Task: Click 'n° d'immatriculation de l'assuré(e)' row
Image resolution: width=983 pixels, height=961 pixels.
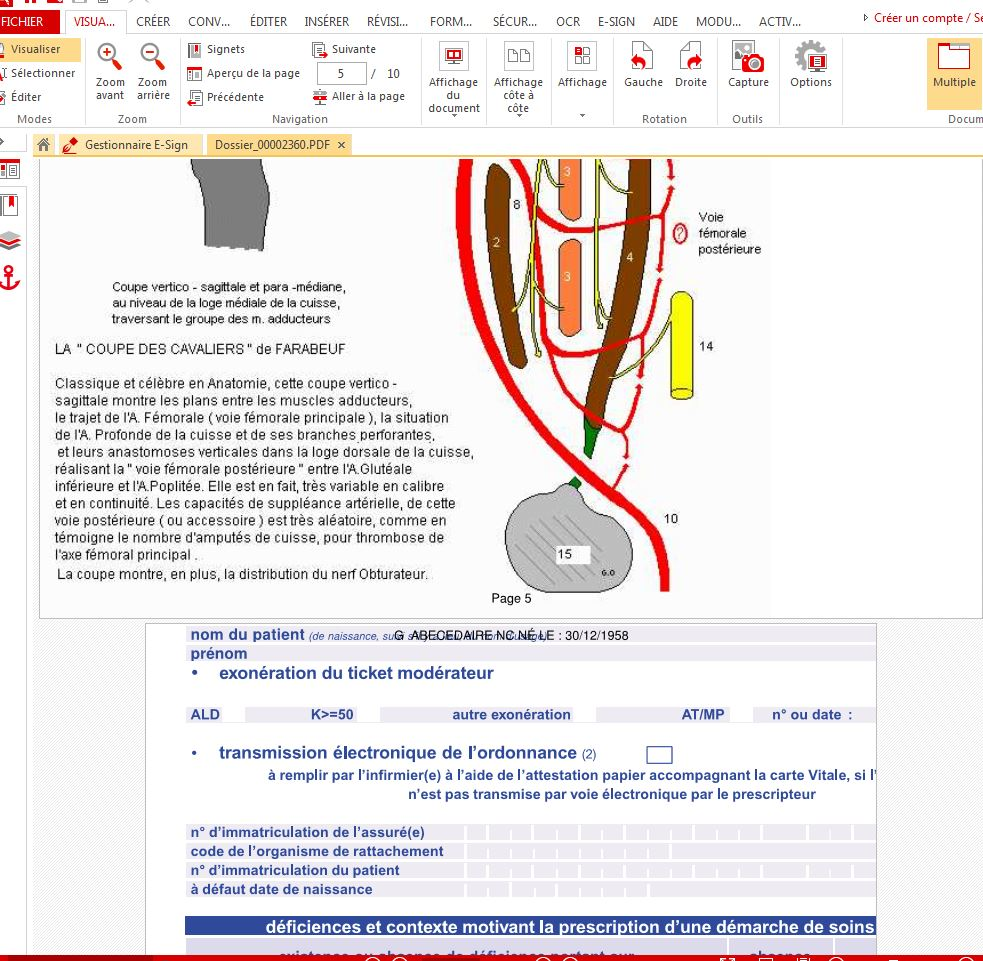Action: point(531,832)
